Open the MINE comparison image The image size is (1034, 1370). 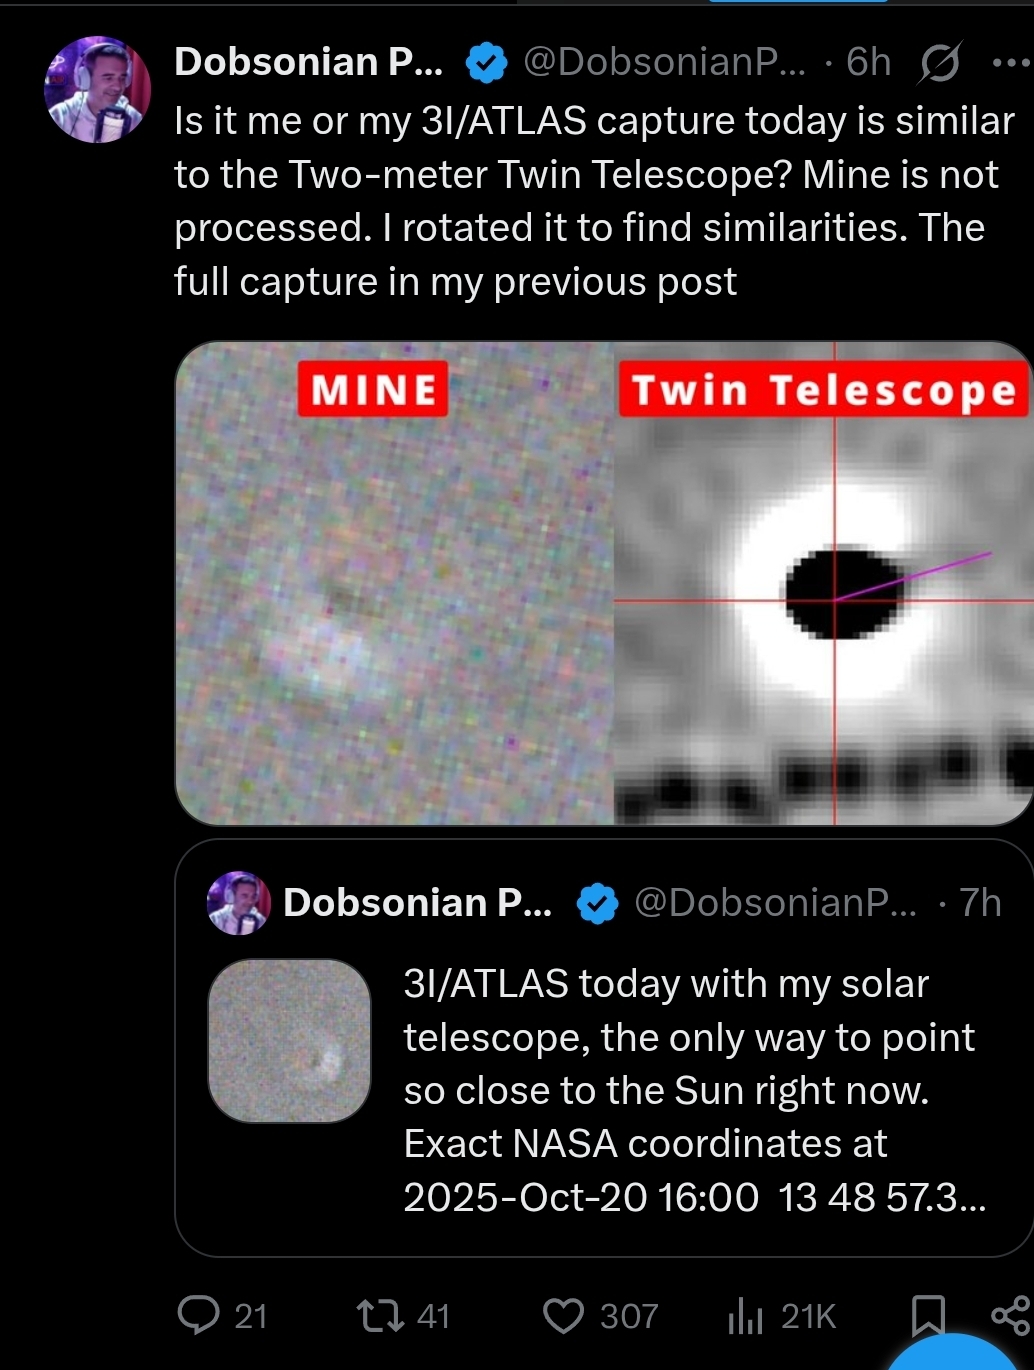(395, 583)
